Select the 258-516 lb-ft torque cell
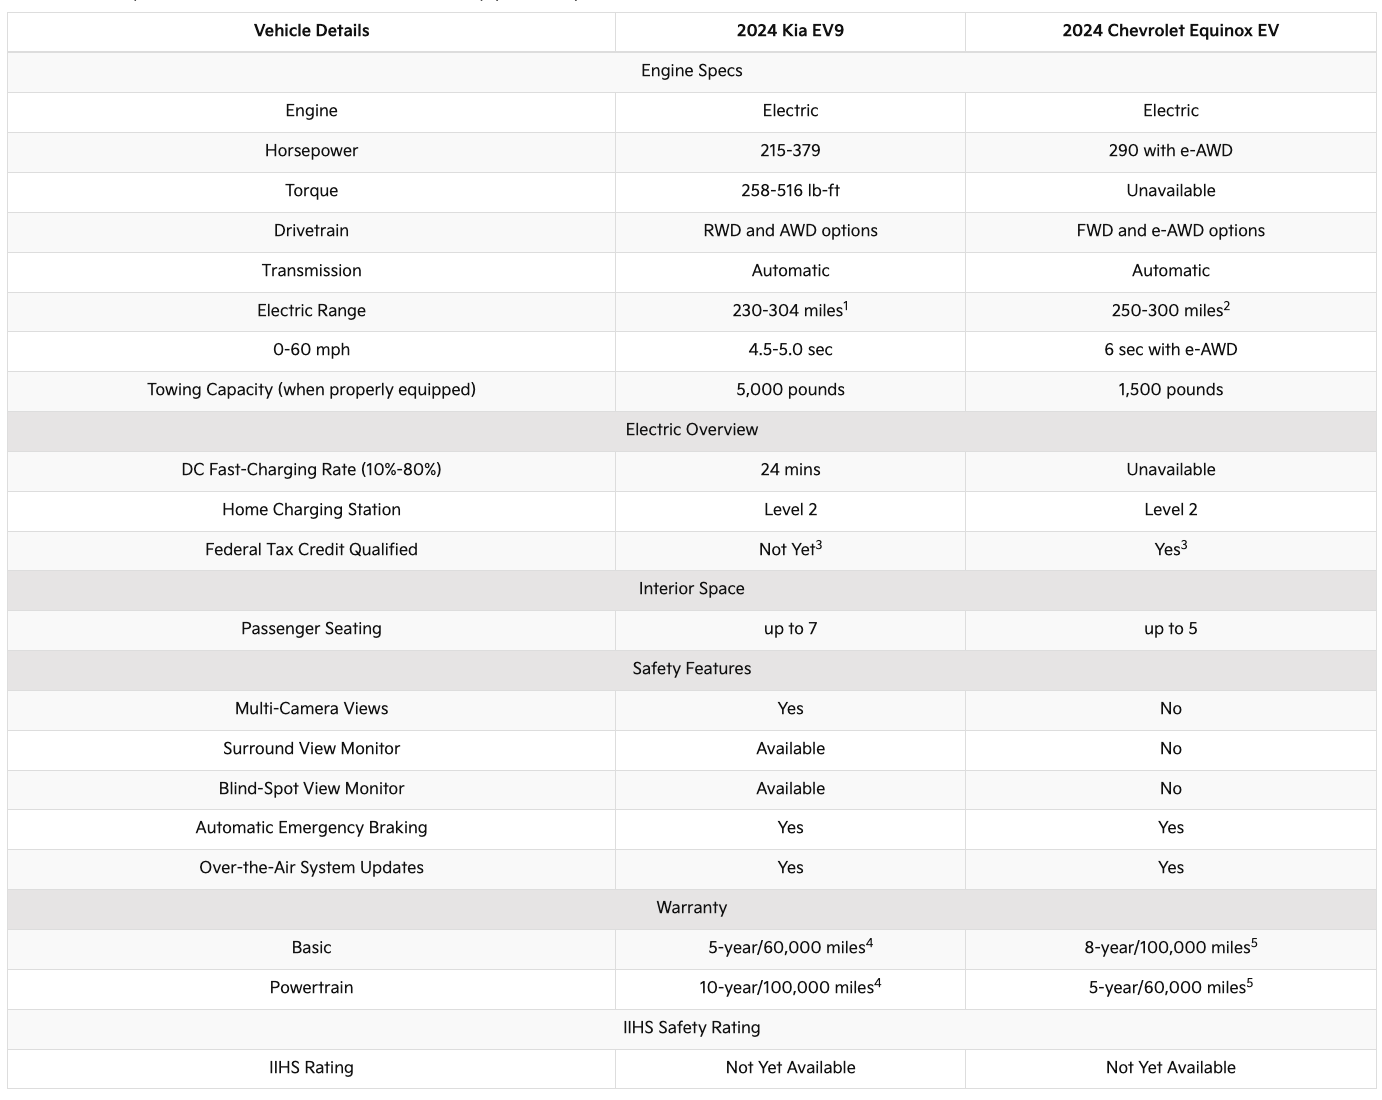This screenshot has height=1100, width=1382. [790, 191]
